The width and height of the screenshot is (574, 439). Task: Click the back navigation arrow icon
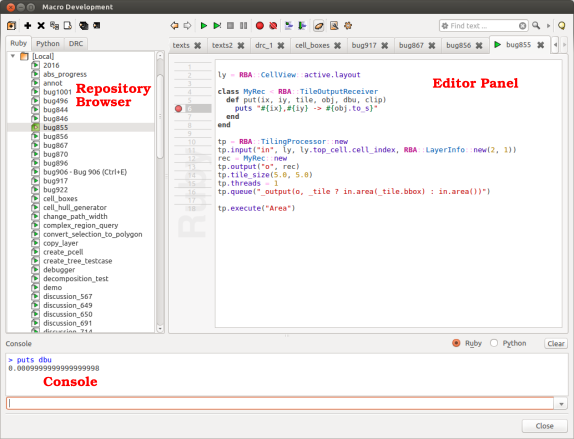[x=174, y=26]
